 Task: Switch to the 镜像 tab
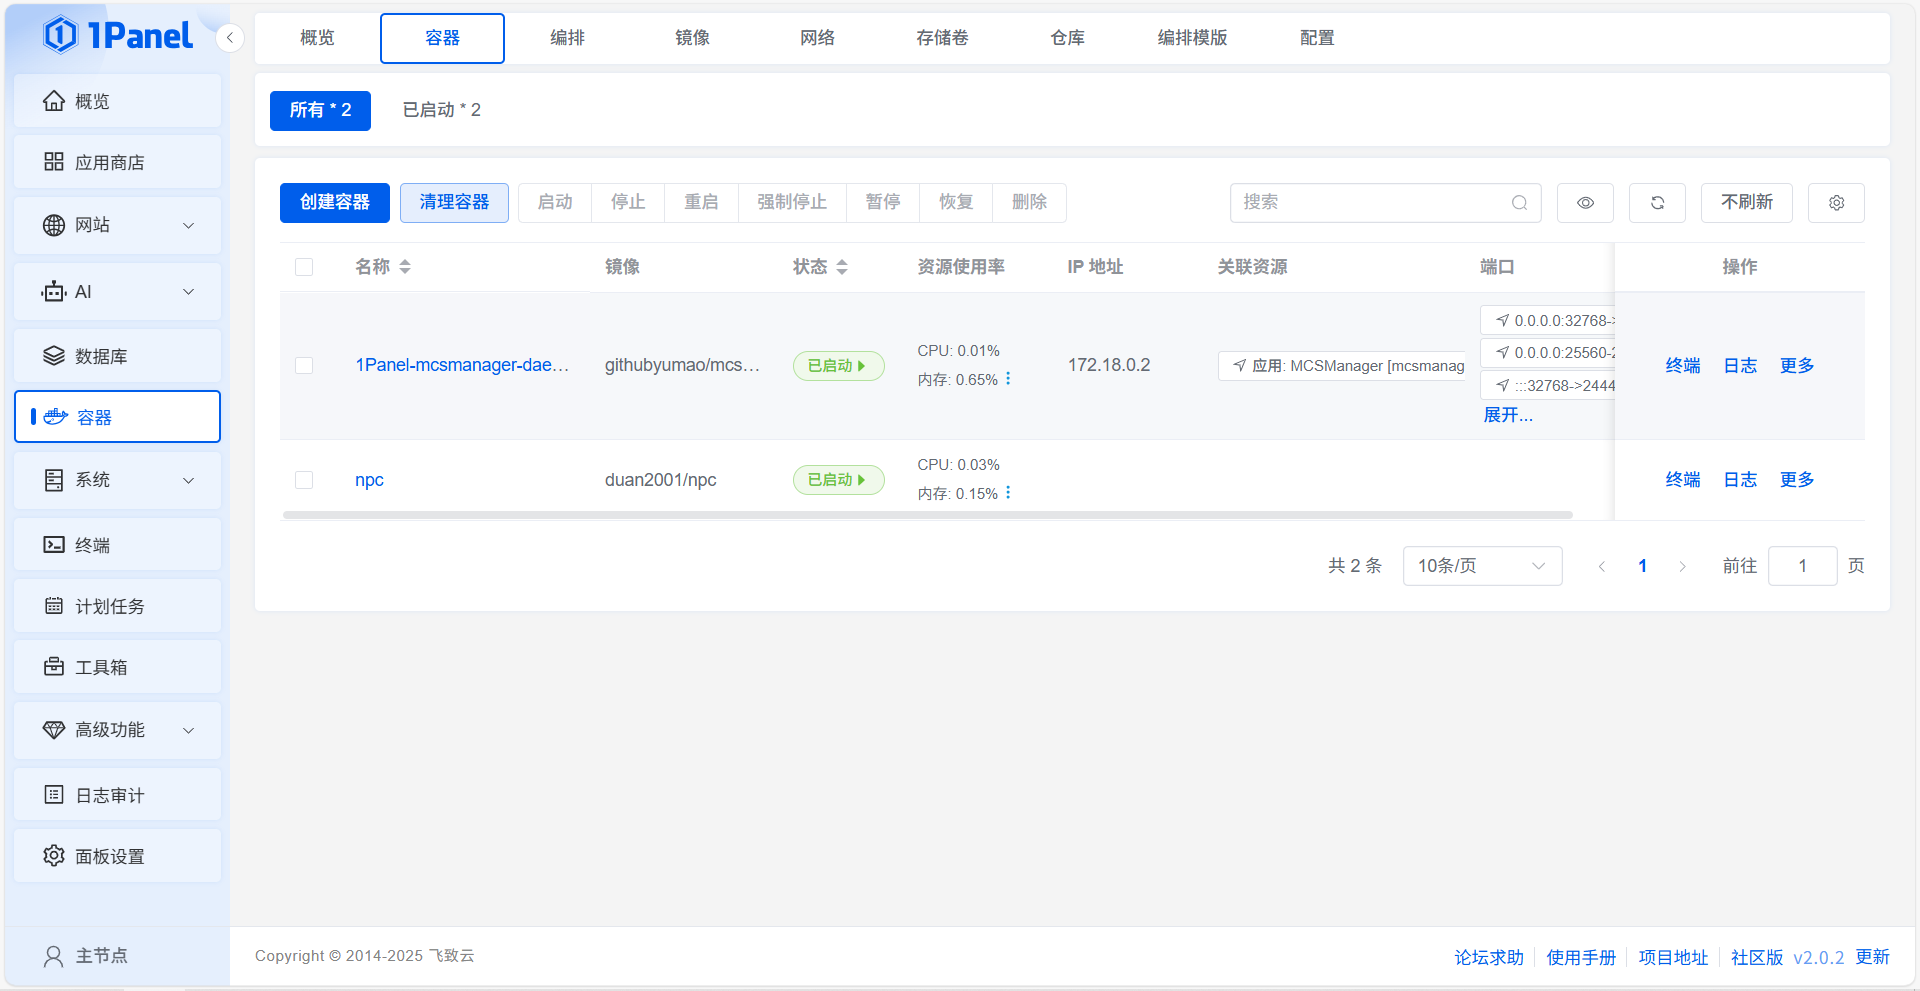(692, 38)
